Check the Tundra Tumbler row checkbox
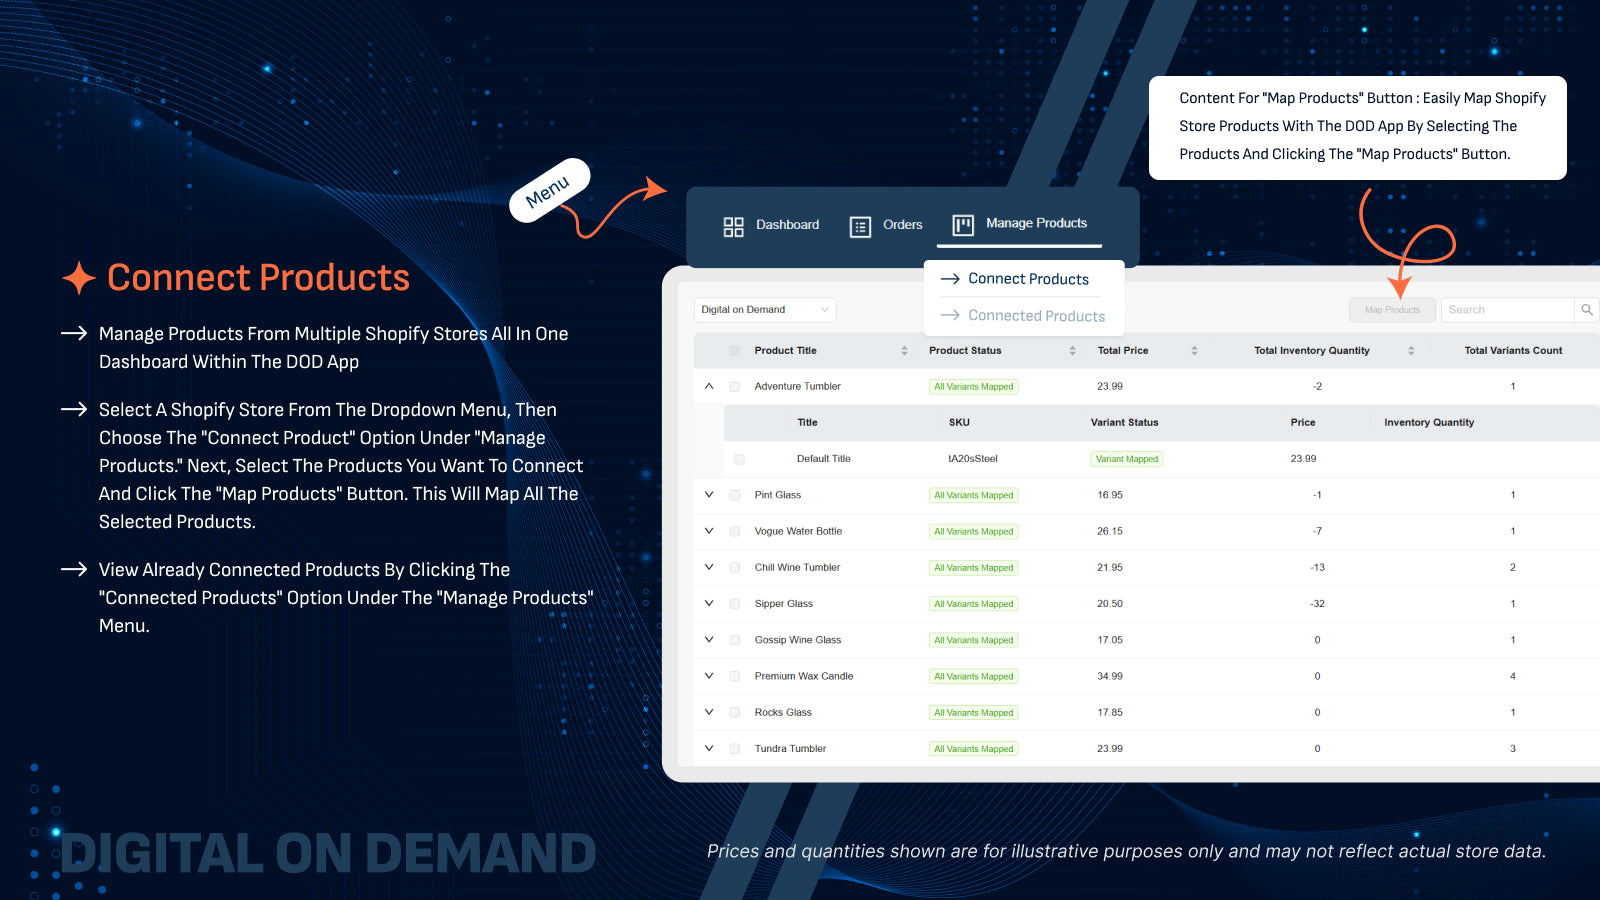The width and height of the screenshot is (1600, 900). coord(735,749)
